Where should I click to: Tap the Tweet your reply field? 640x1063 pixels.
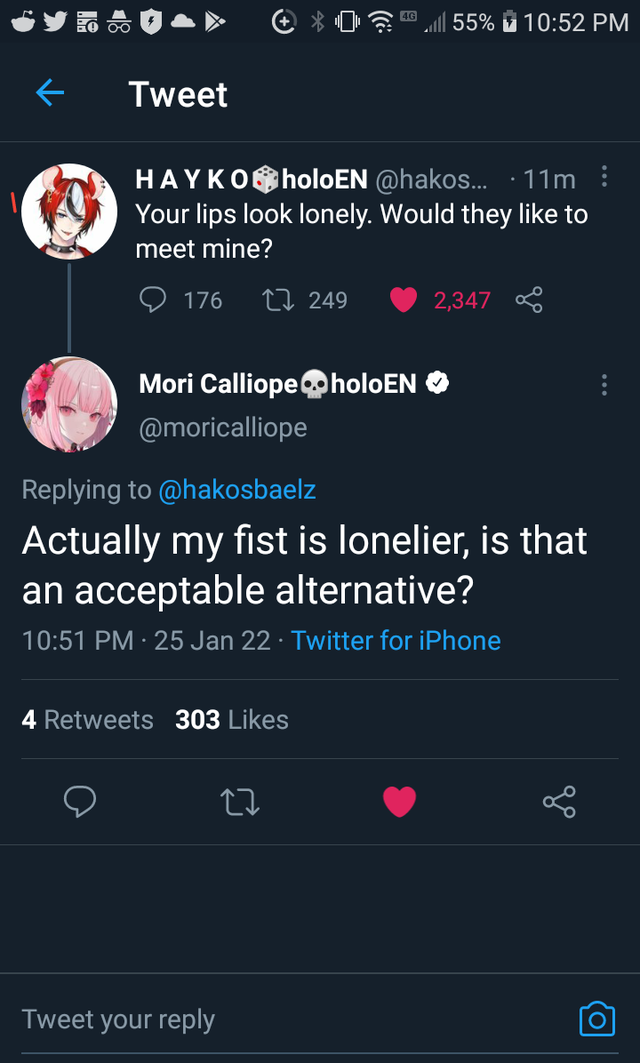coord(120,1018)
